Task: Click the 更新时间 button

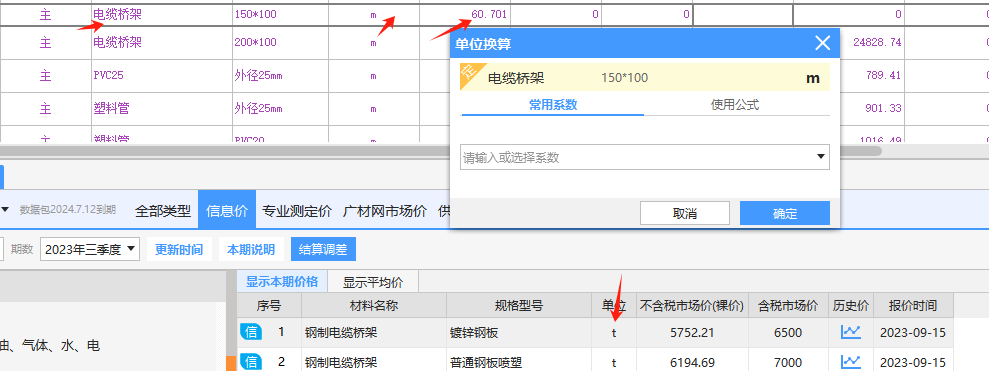Action: [180, 249]
